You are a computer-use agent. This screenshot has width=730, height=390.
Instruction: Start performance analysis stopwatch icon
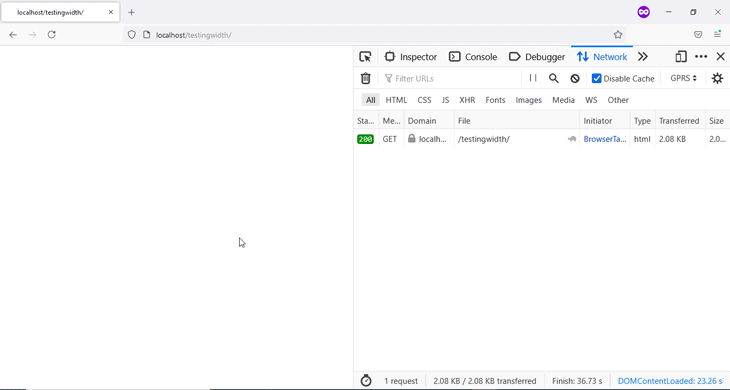(366, 381)
